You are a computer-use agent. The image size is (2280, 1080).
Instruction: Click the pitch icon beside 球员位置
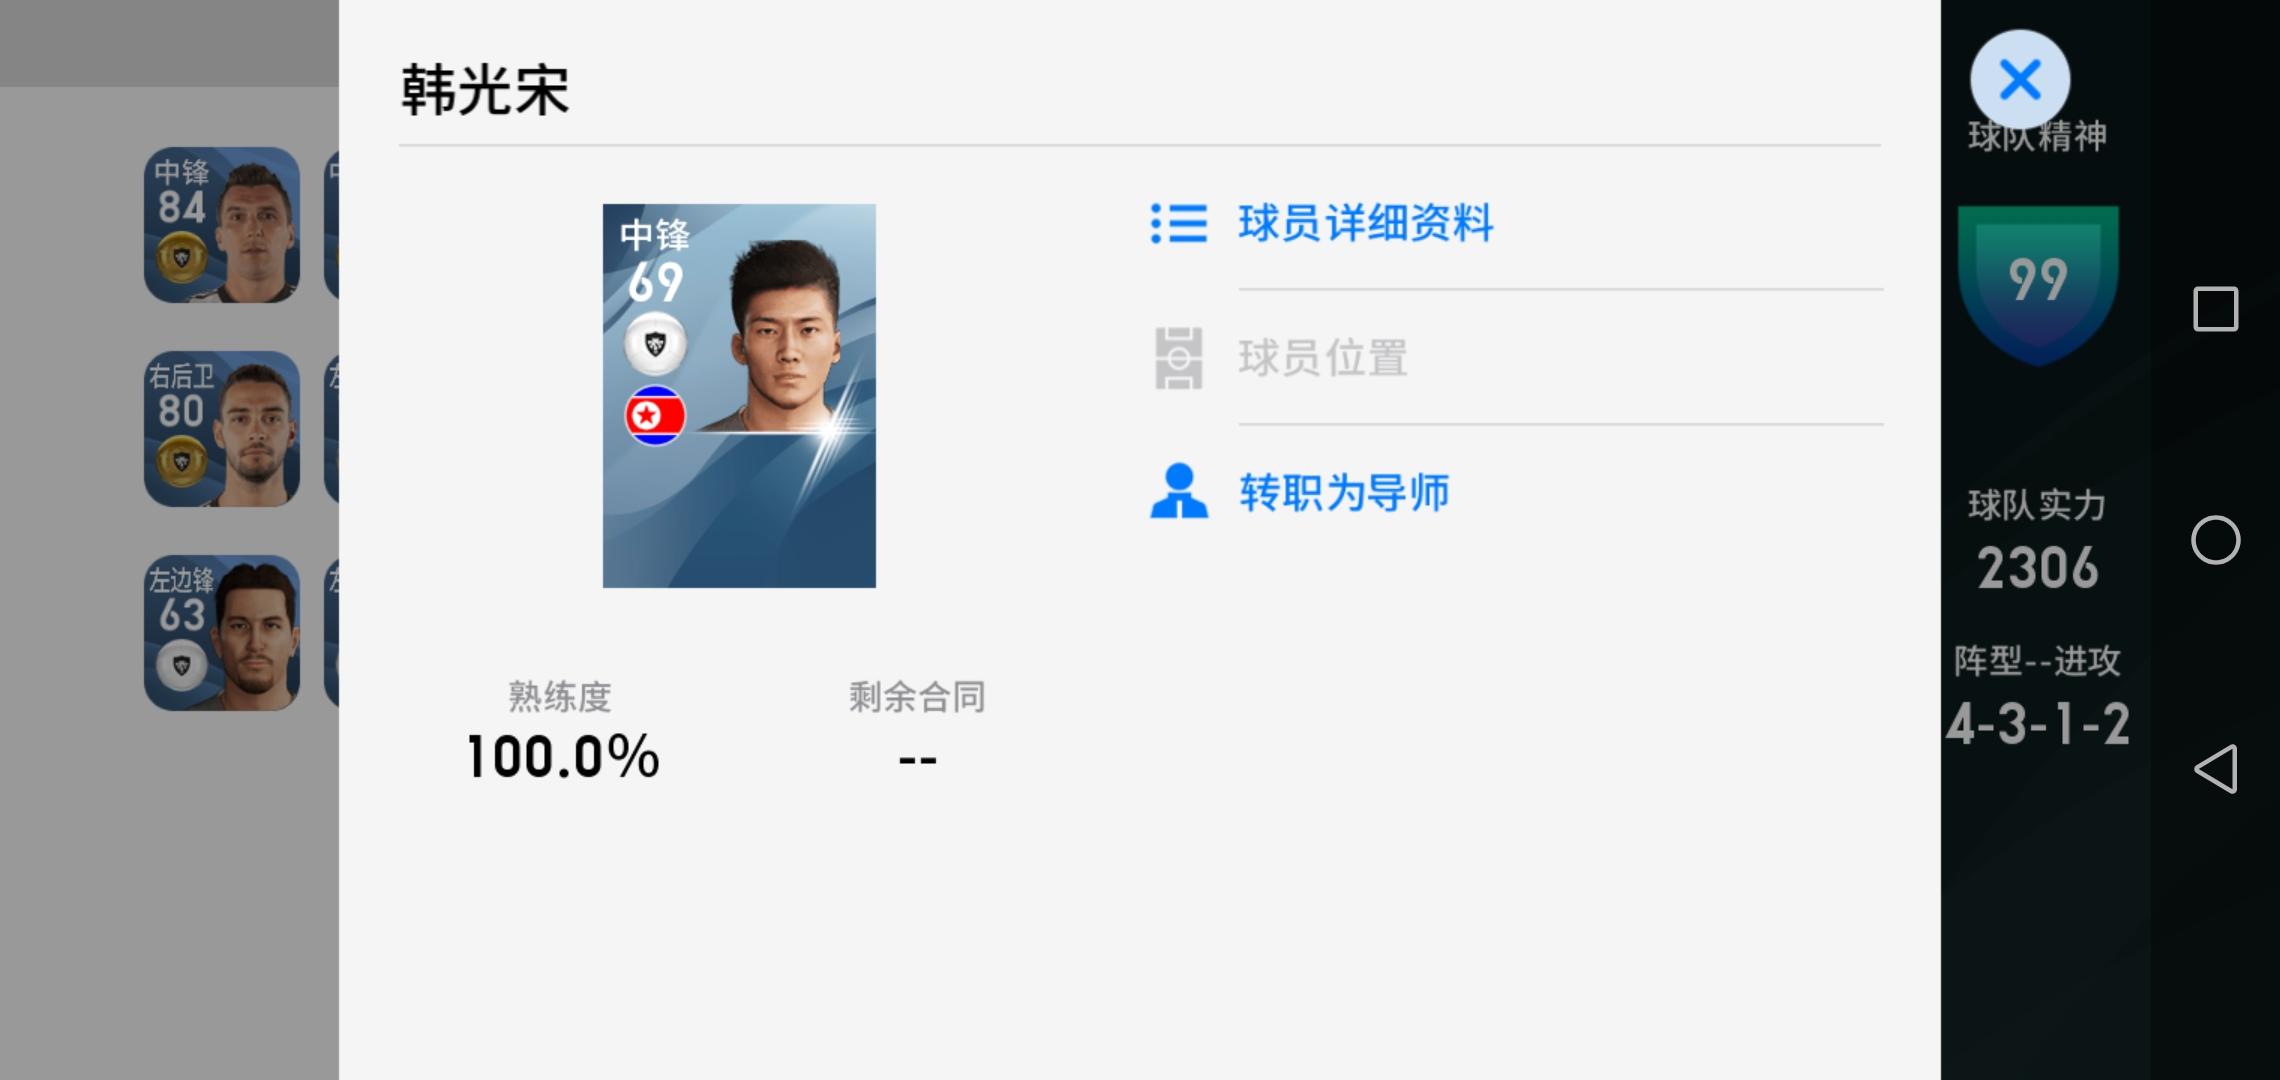pos(1179,358)
